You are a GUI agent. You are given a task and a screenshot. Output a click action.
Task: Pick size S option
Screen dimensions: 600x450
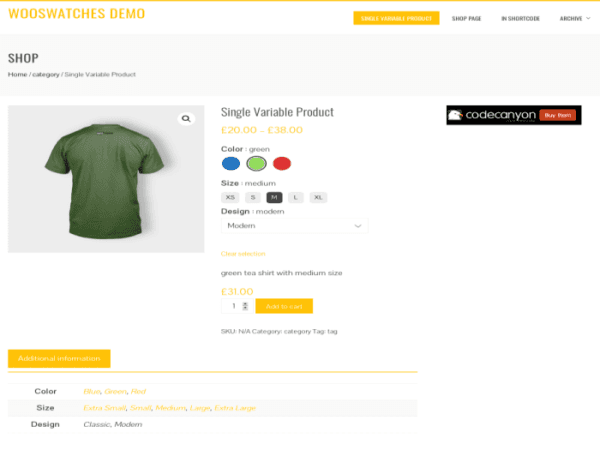(253, 197)
